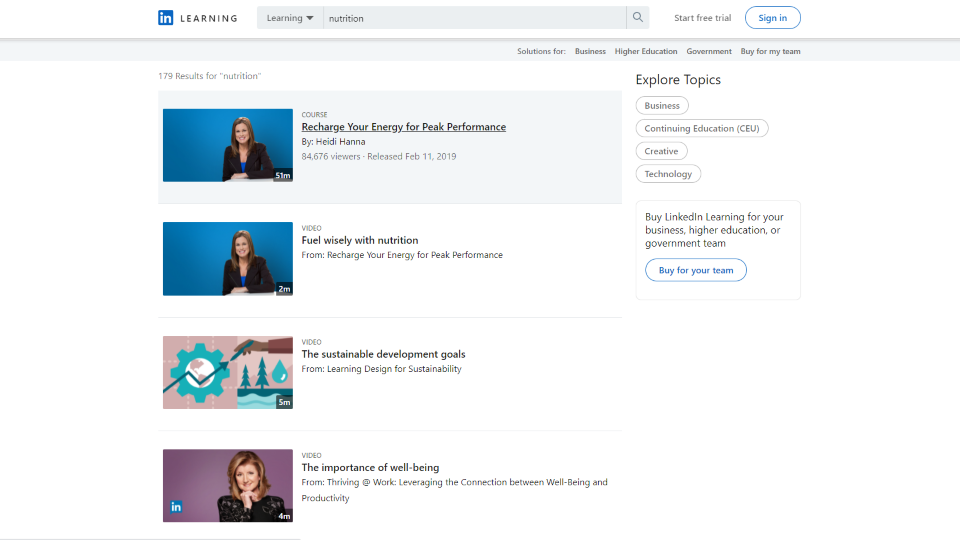Image resolution: width=960 pixels, height=540 pixels.
Task: Open Fuel wisely with nutrition video
Action: click(360, 240)
